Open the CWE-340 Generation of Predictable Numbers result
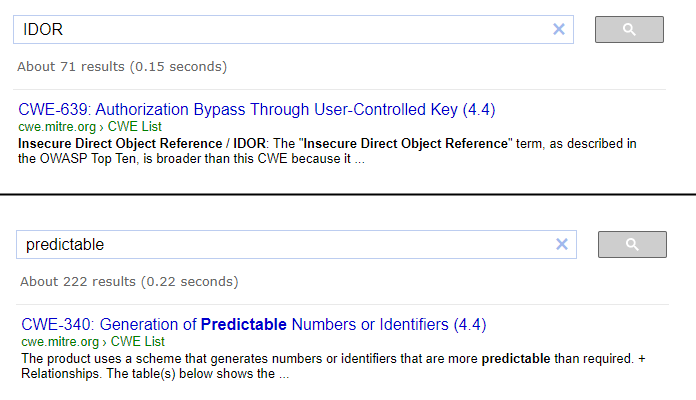696x400 pixels. tap(254, 325)
